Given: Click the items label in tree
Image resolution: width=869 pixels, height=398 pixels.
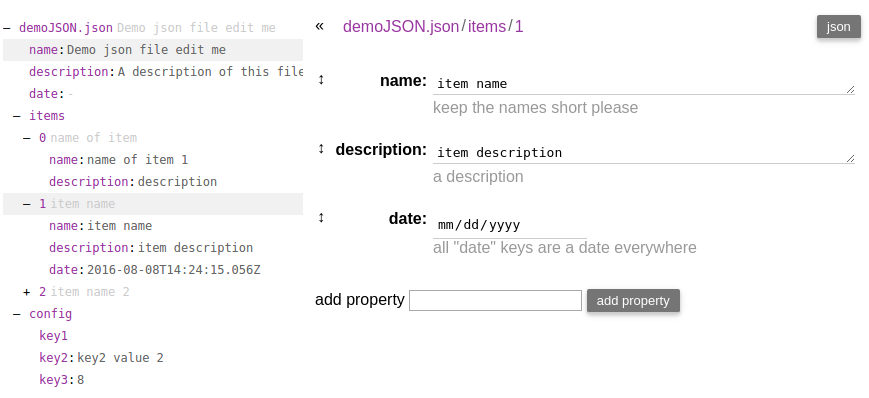Looking at the screenshot, I should 47,116.
